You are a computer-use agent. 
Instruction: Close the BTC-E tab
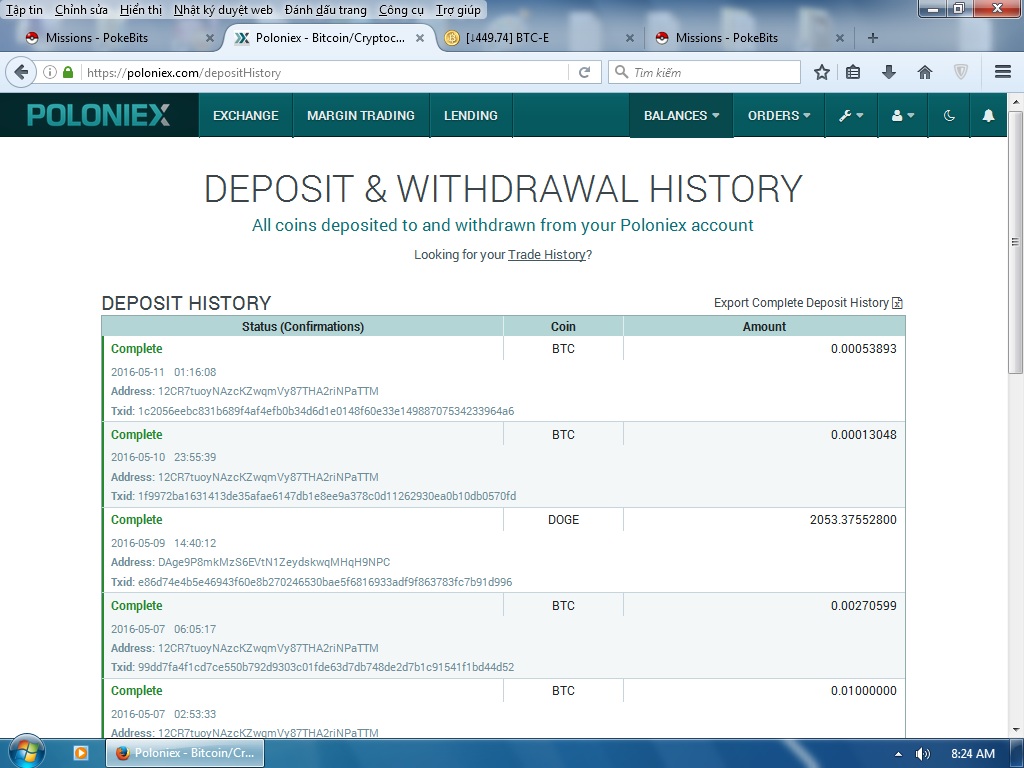click(630, 38)
